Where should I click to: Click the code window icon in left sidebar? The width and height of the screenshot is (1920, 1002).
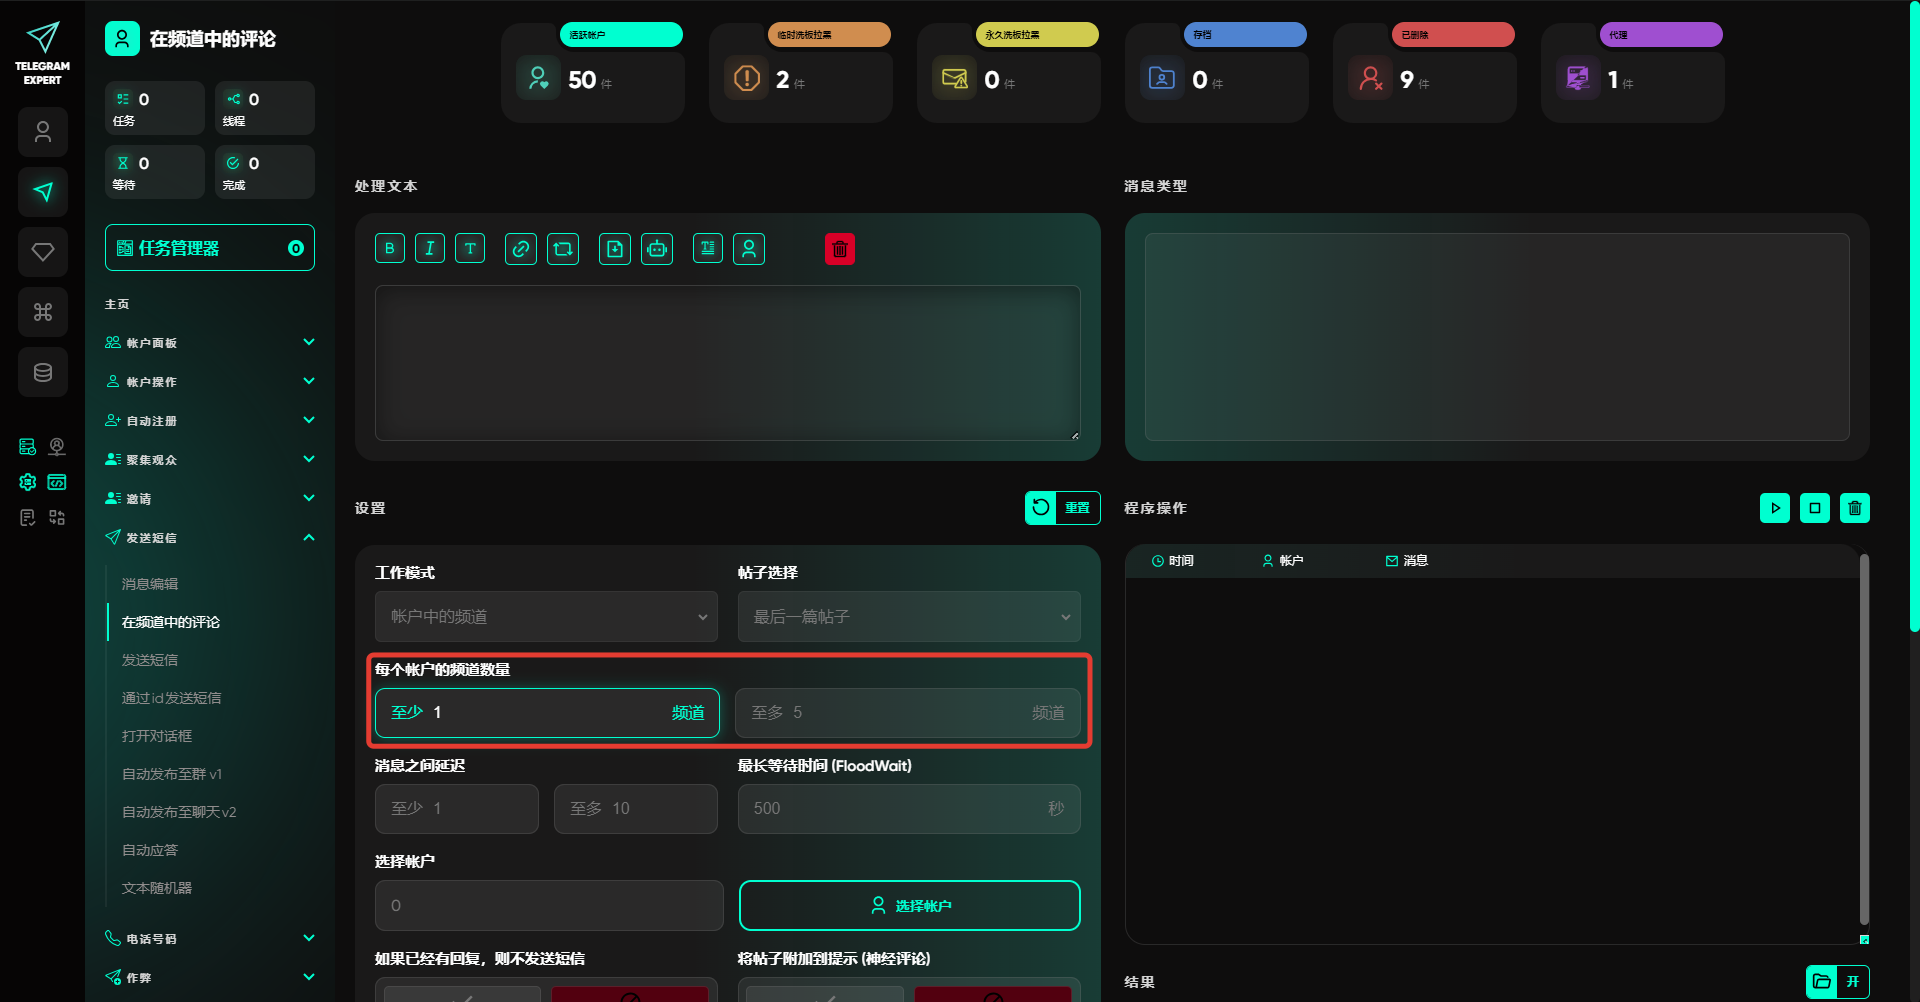click(57, 482)
